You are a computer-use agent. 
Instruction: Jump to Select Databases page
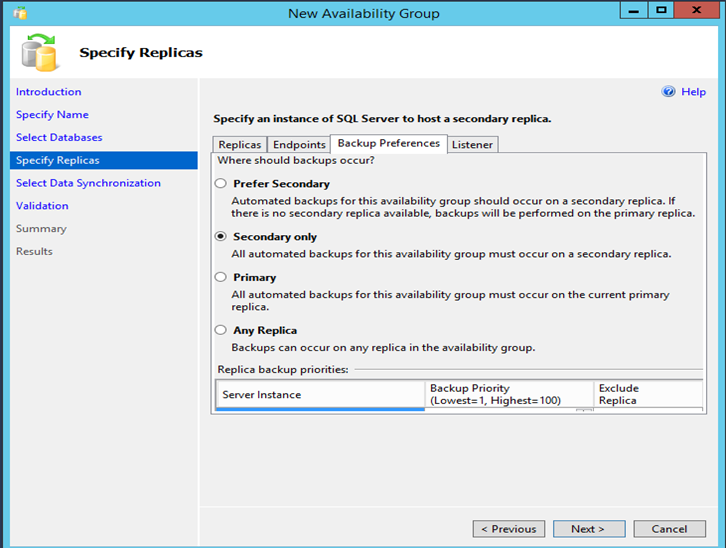point(59,138)
